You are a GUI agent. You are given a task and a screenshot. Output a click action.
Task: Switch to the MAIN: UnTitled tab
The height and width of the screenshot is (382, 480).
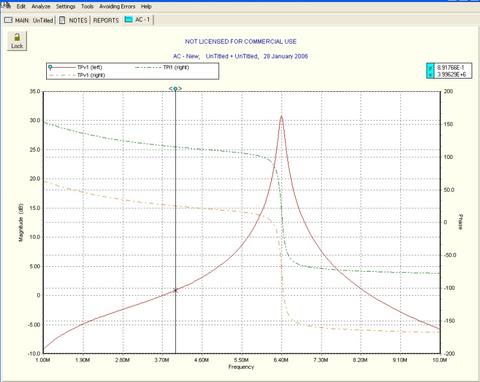(x=29, y=20)
